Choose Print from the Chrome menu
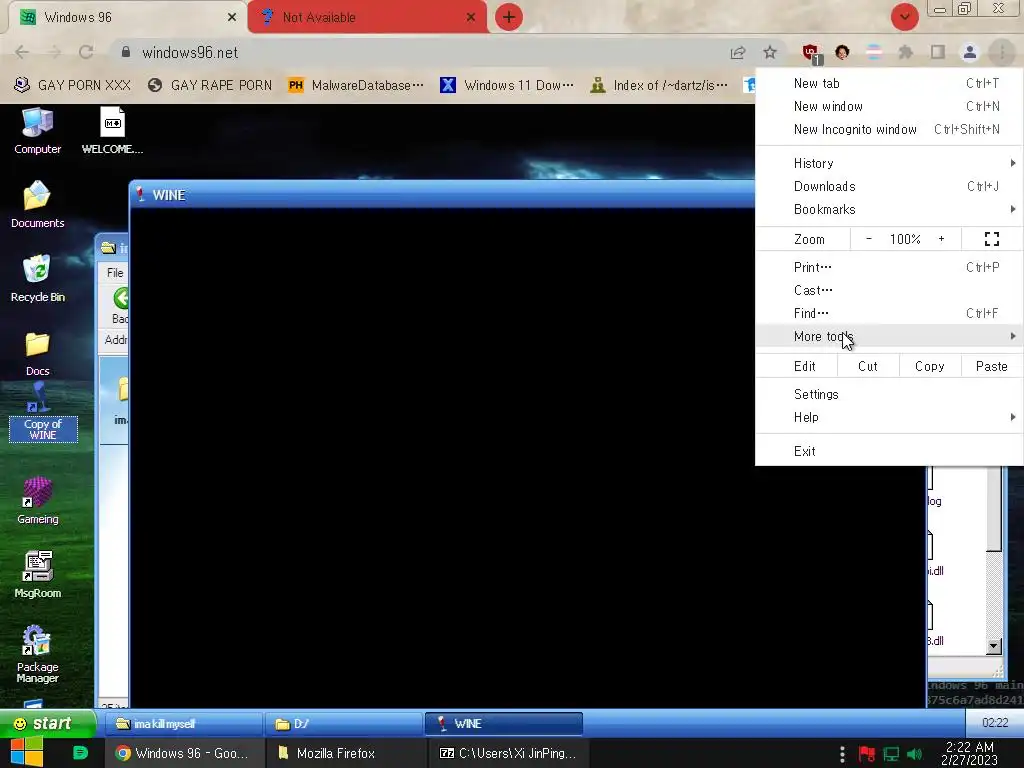Screen dimensions: 1024x768 pos(889,267)
